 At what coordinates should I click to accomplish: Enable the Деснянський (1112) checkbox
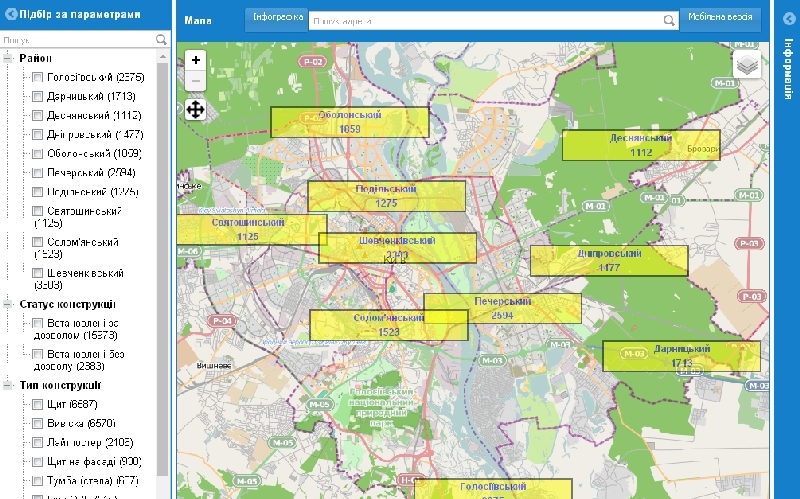click(37, 116)
